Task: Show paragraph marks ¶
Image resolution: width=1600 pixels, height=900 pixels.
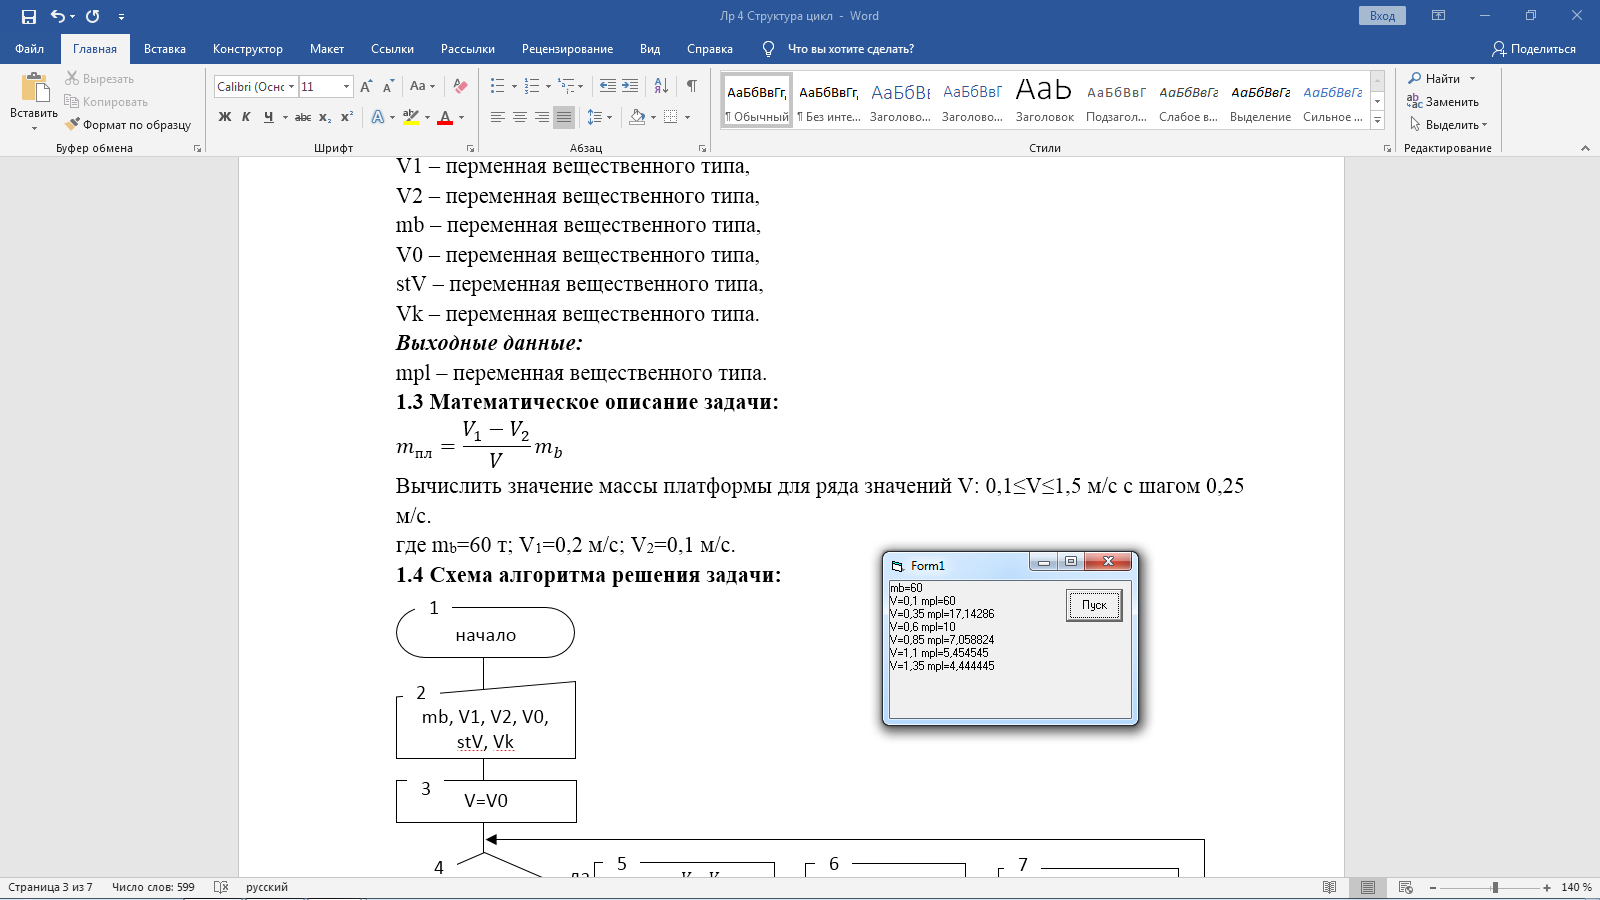Action: click(x=692, y=86)
